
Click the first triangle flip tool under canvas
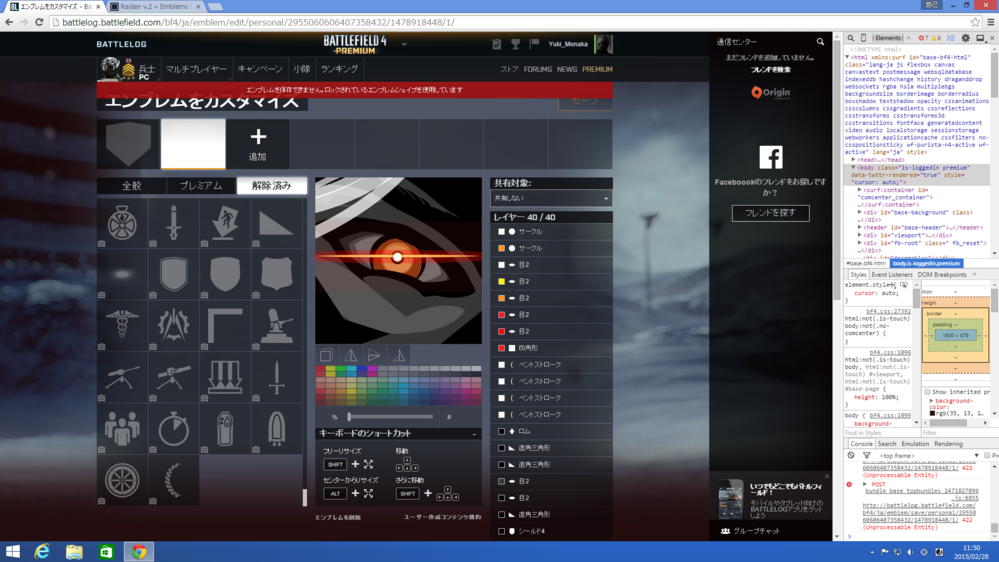[x=350, y=355]
